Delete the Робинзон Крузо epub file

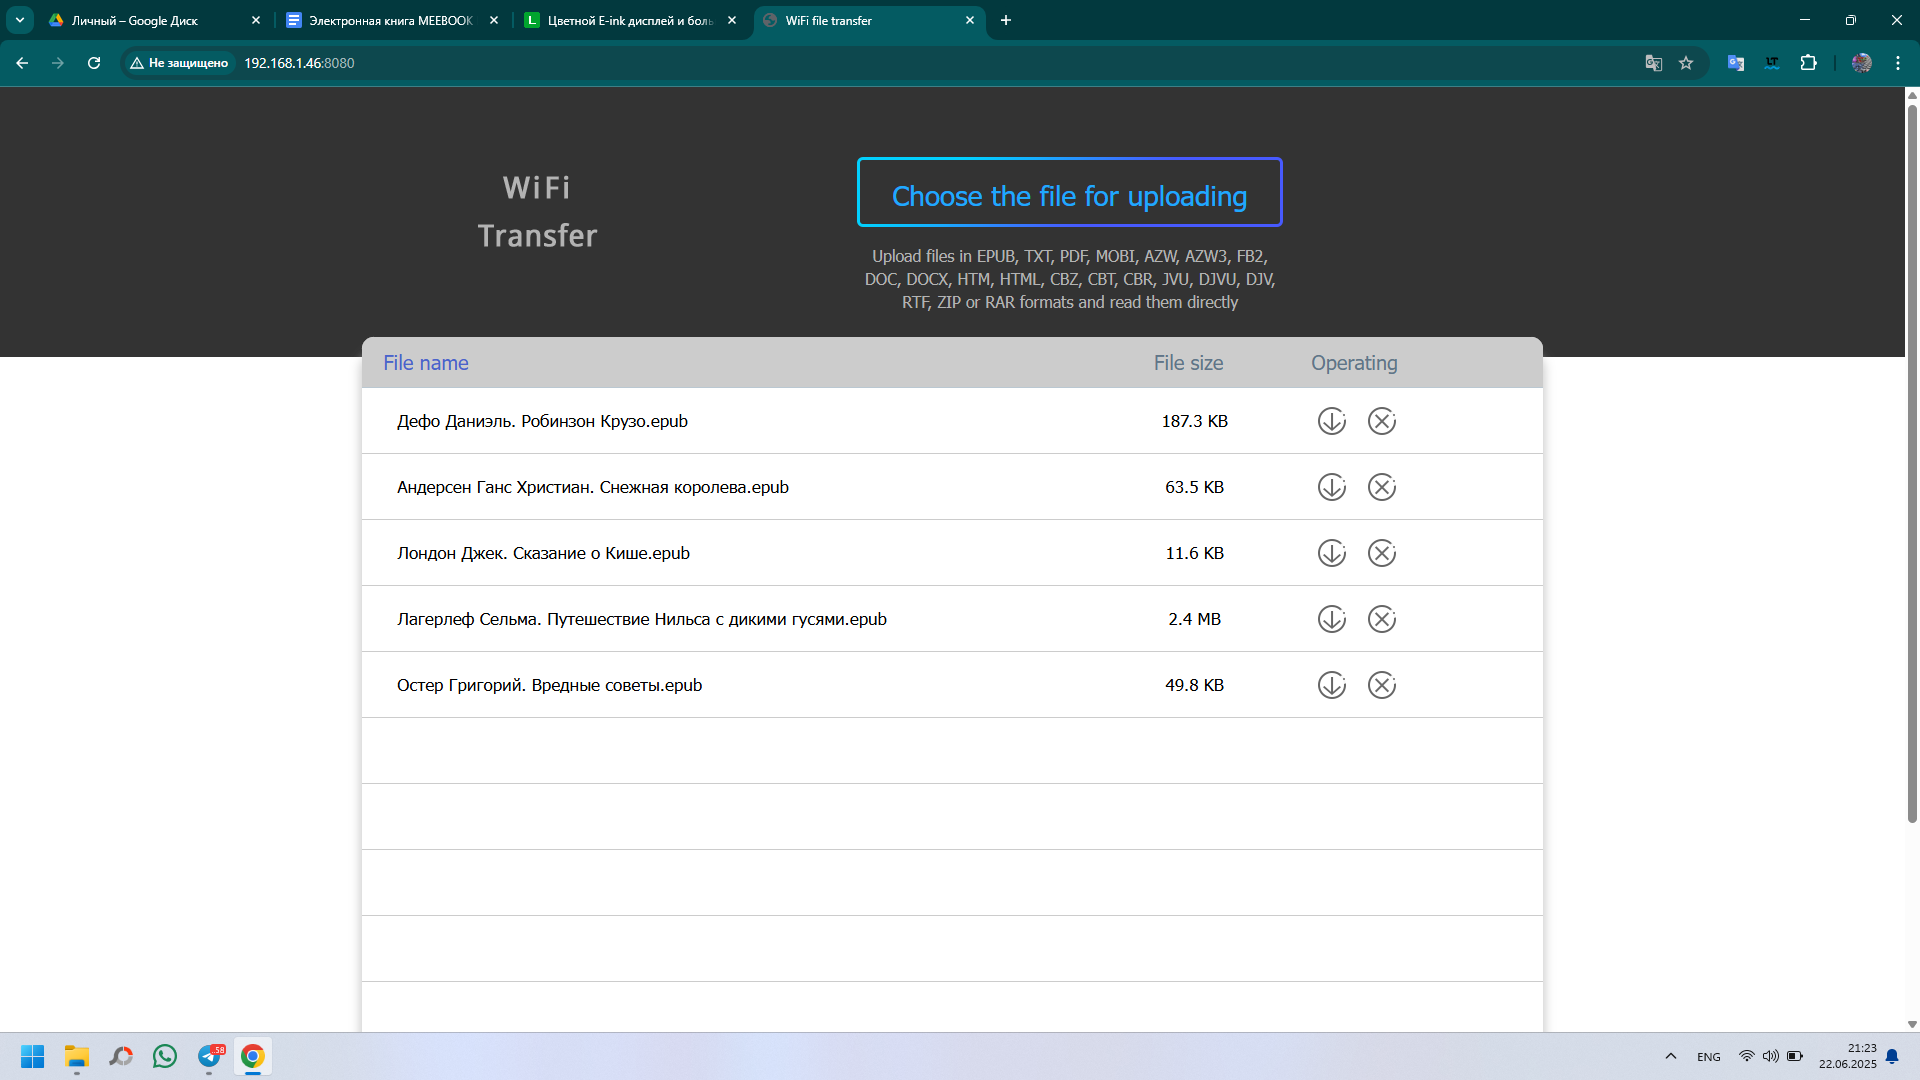1381,421
